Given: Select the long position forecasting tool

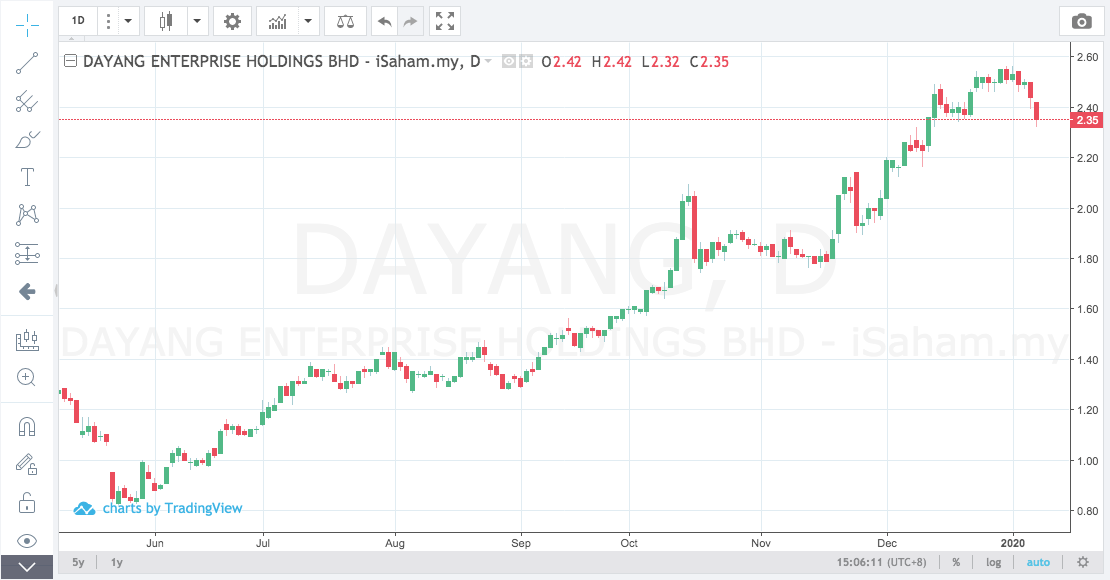Looking at the screenshot, I should 27,253.
